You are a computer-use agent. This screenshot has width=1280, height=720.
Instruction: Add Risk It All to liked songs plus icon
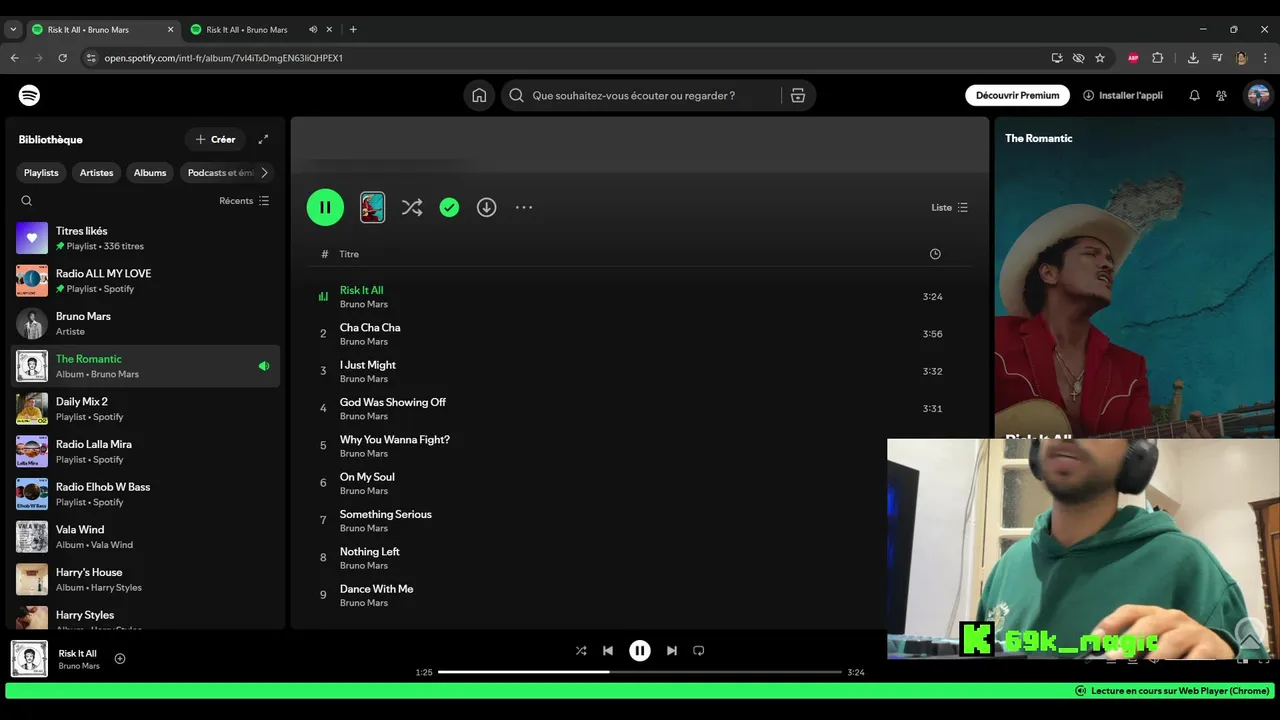pos(120,658)
